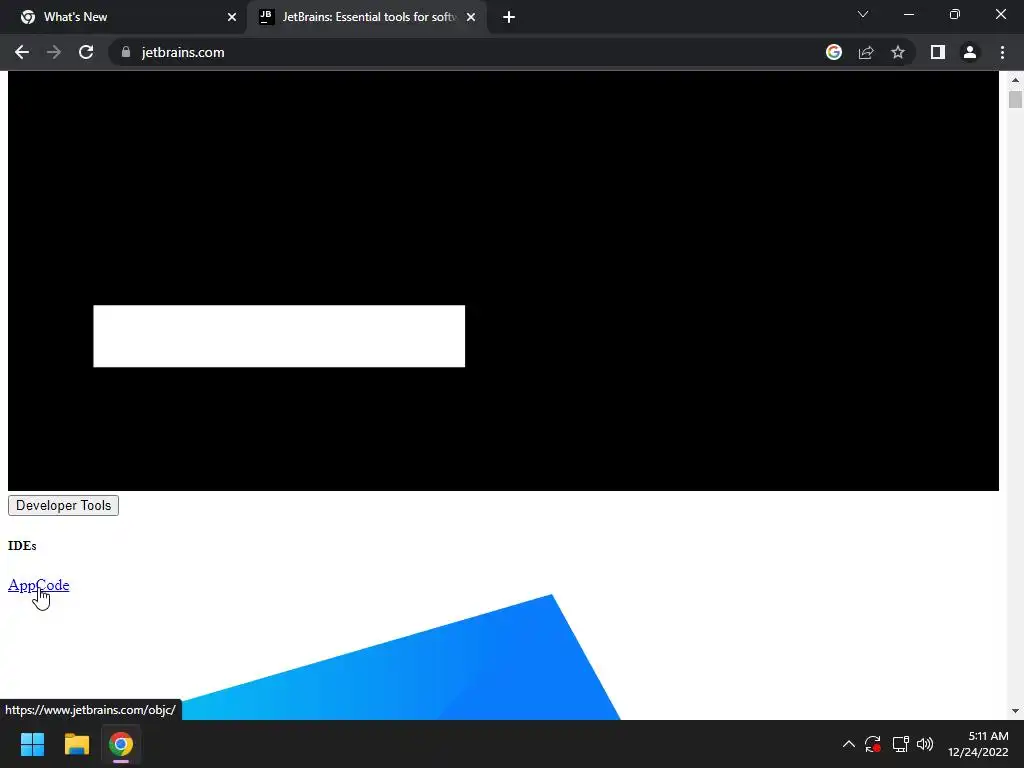Click the browser forward arrow
This screenshot has height=768, width=1024.
[x=54, y=52]
